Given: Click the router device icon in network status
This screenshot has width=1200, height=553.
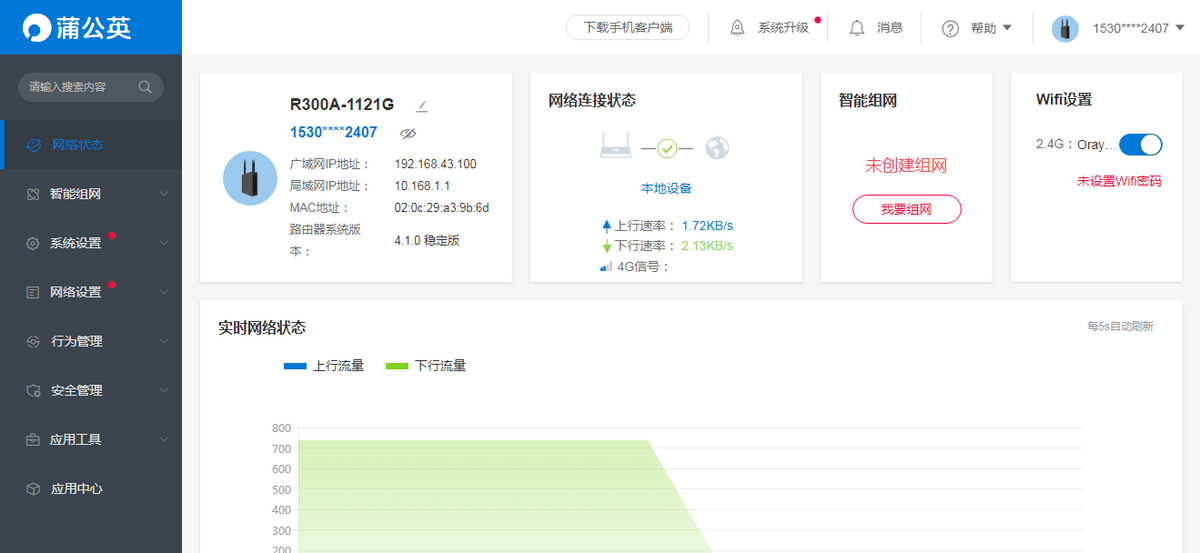Looking at the screenshot, I should [x=616, y=148].
